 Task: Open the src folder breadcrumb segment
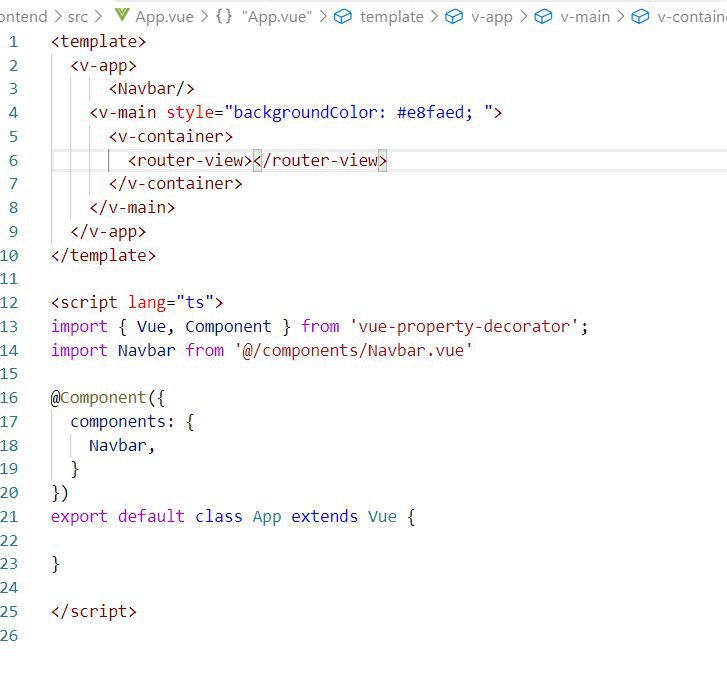77,17
